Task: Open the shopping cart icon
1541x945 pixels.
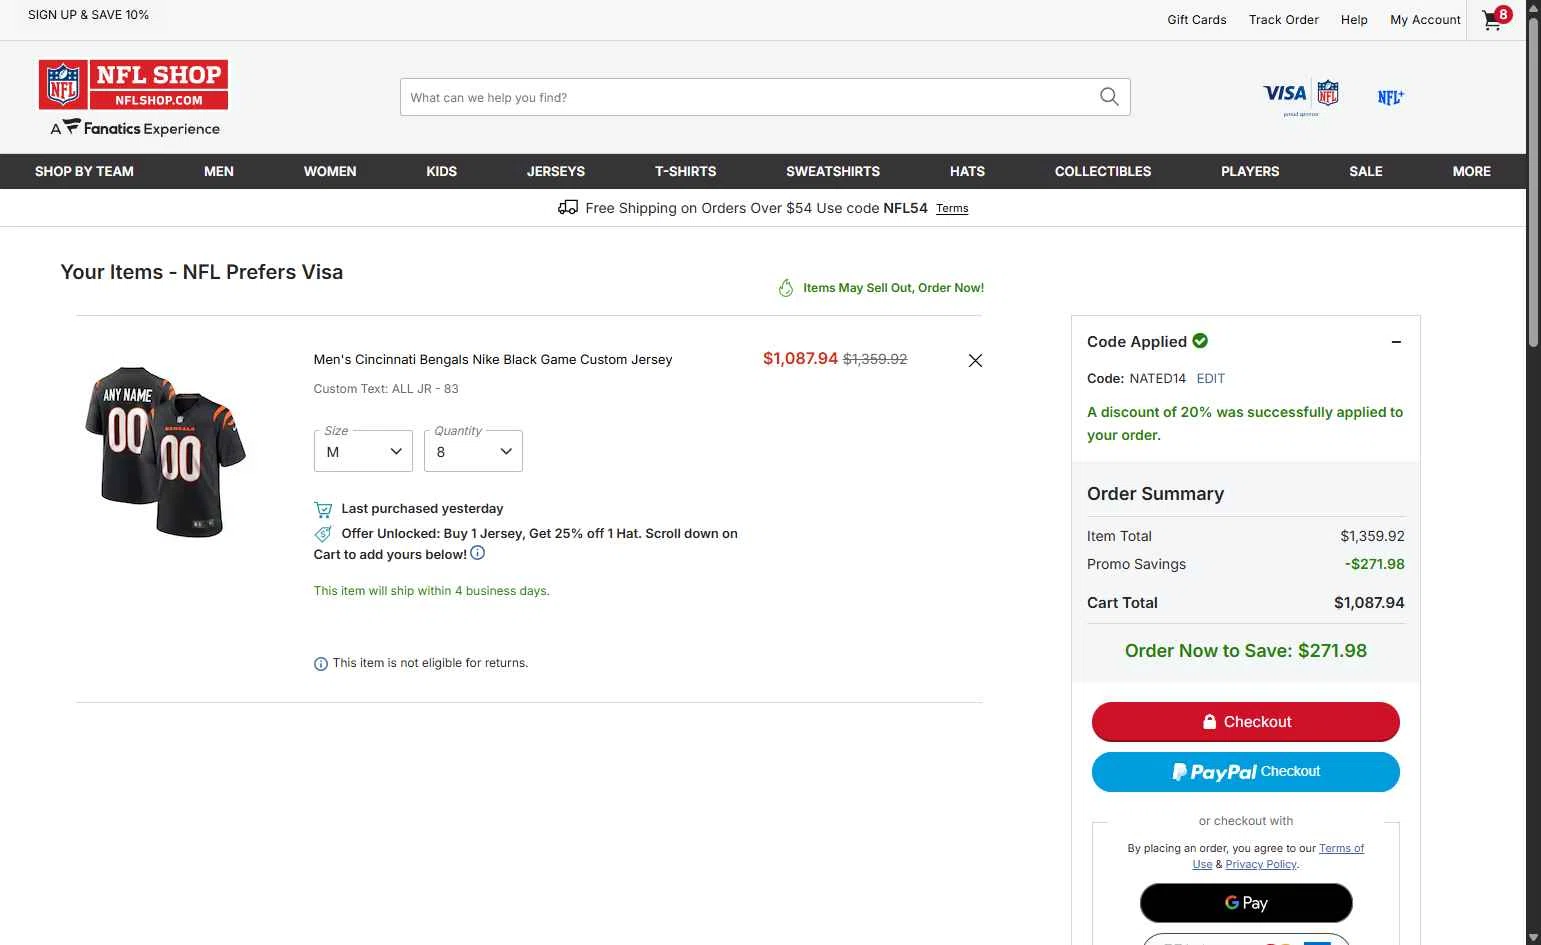Action: pyautogui.click(x=1494, y=20)
